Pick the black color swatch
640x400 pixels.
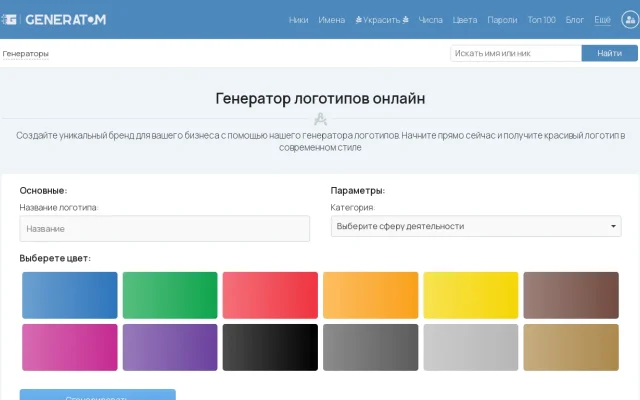coord(270,347)
